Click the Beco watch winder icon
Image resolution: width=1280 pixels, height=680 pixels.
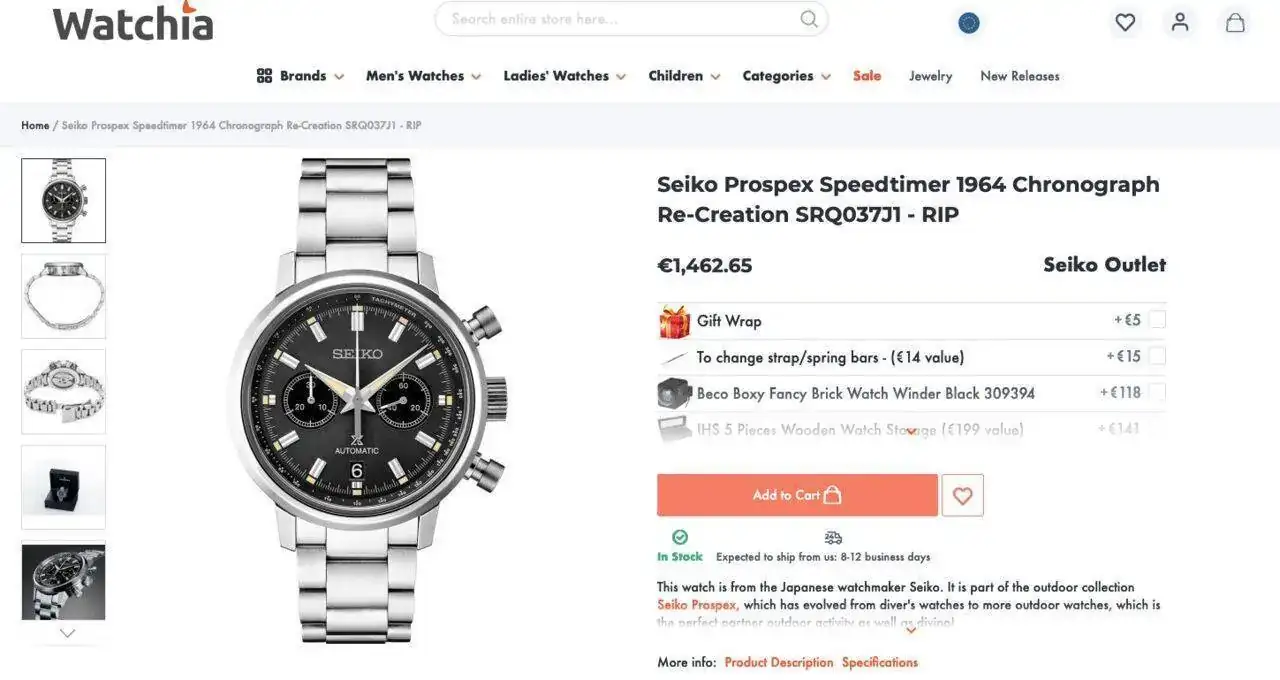click(x=675, y=393)
